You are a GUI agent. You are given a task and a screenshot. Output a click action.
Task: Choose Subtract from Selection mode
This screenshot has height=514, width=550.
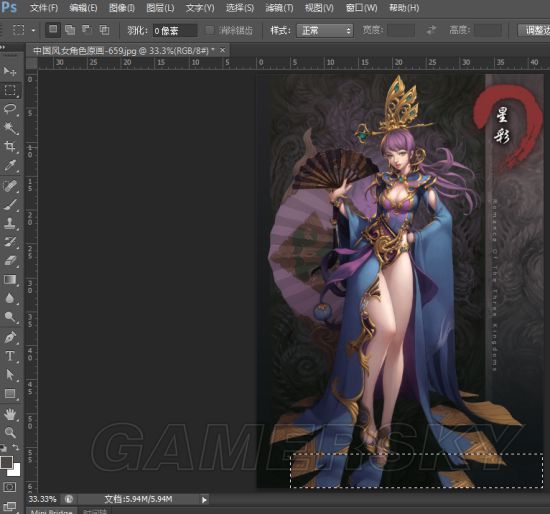[87, 30]
